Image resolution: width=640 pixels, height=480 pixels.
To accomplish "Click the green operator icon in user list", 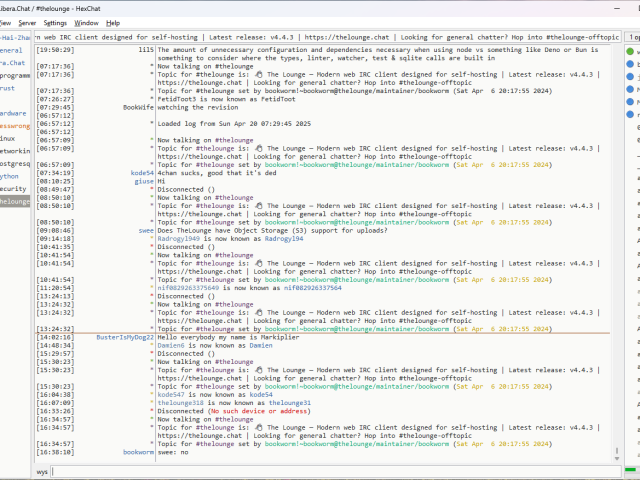I will click(x=630, y=51).
